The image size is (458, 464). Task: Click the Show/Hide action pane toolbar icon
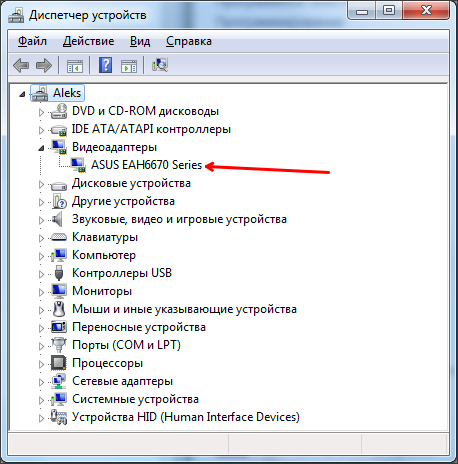[x=129, y=66]
